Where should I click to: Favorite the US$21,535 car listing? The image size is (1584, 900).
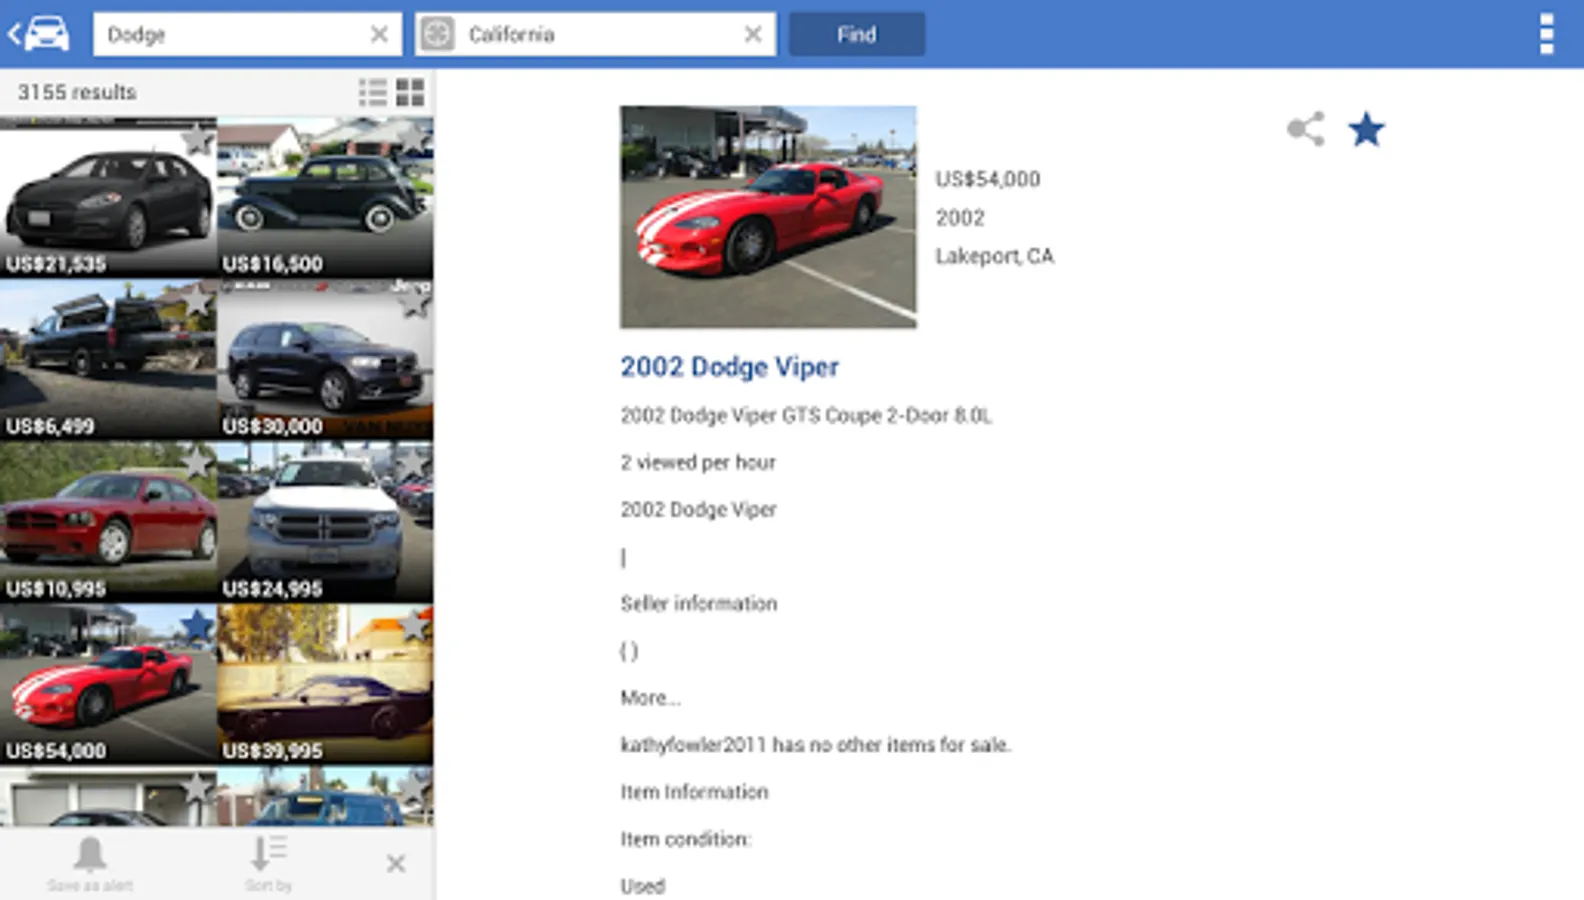[x=197, y=139]
